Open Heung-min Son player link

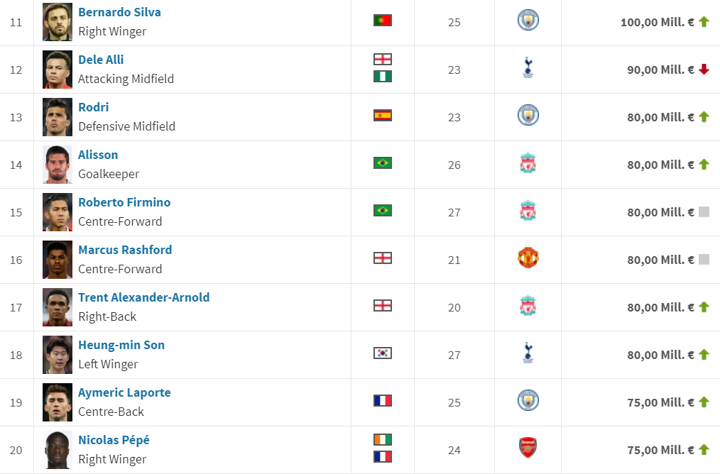coord(121,345)
